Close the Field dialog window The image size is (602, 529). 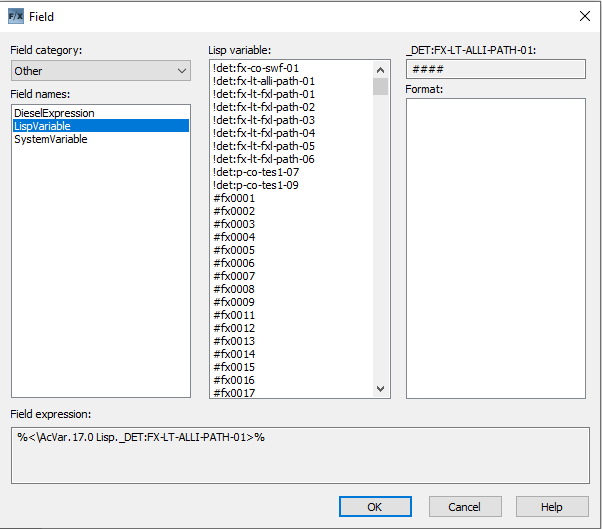[x=585, y=16]
